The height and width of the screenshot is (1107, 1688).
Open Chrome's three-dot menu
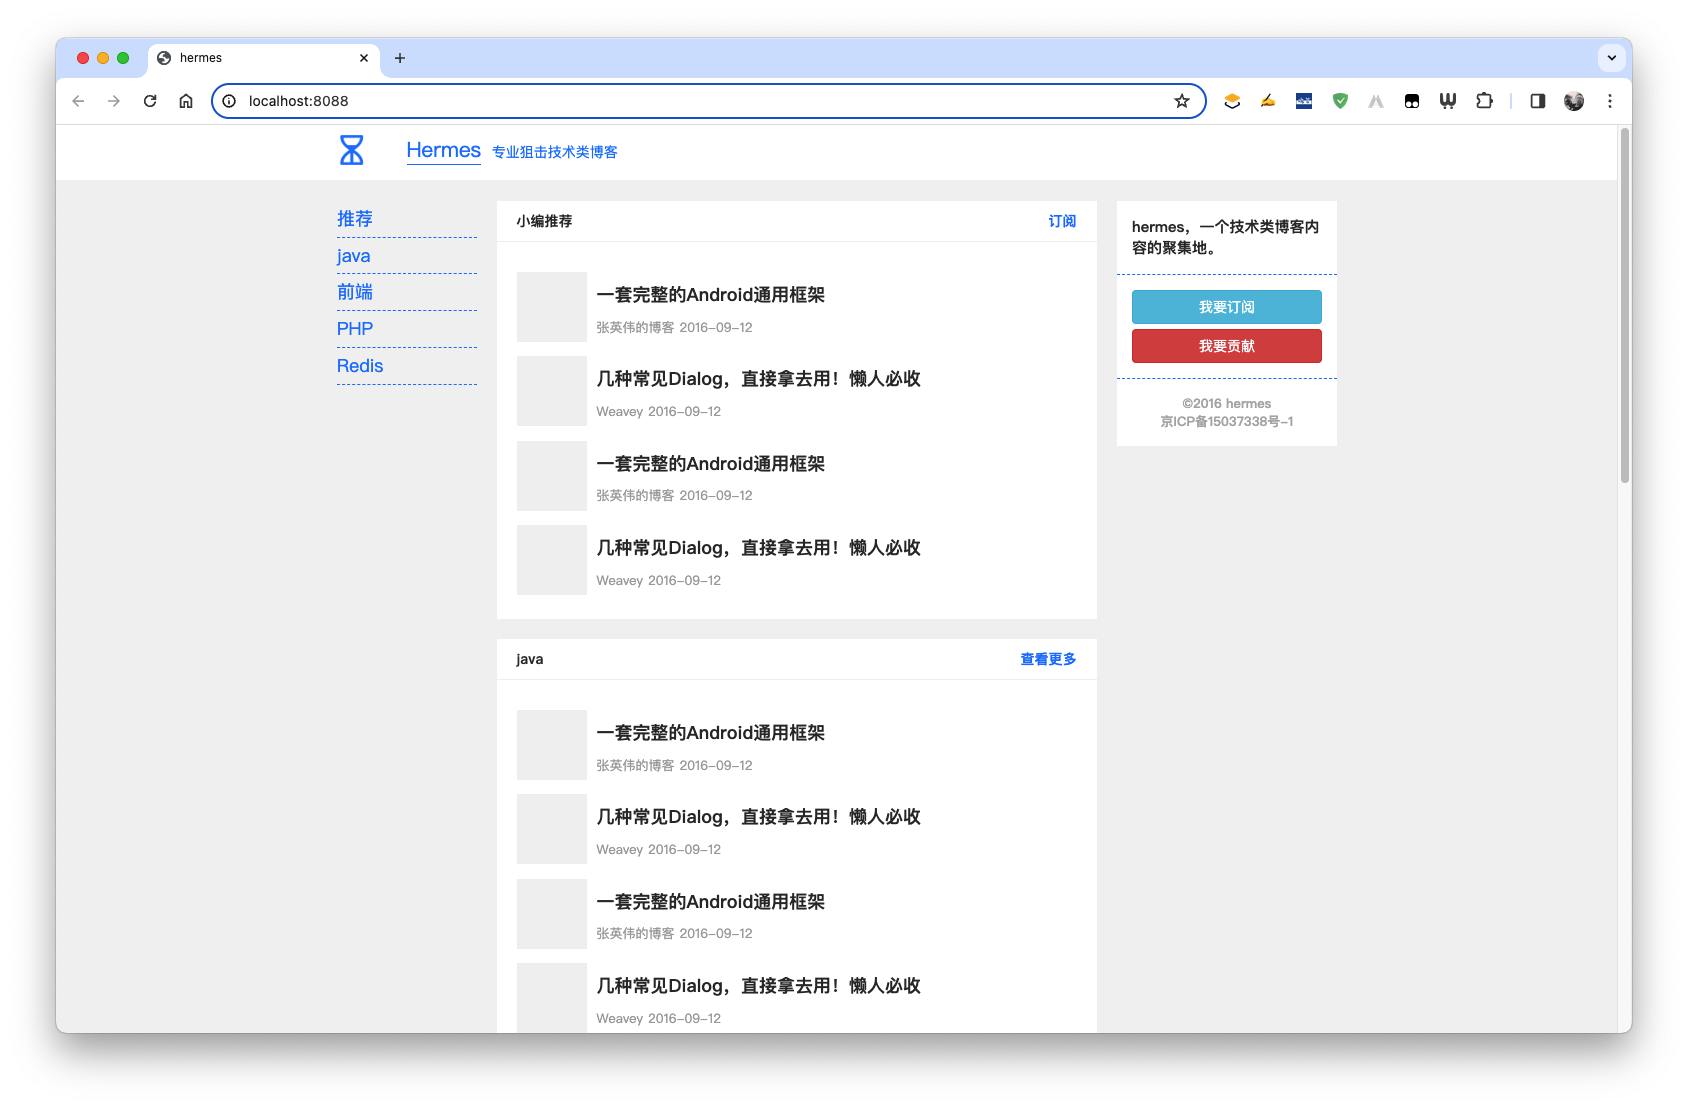coord(1610,101)
